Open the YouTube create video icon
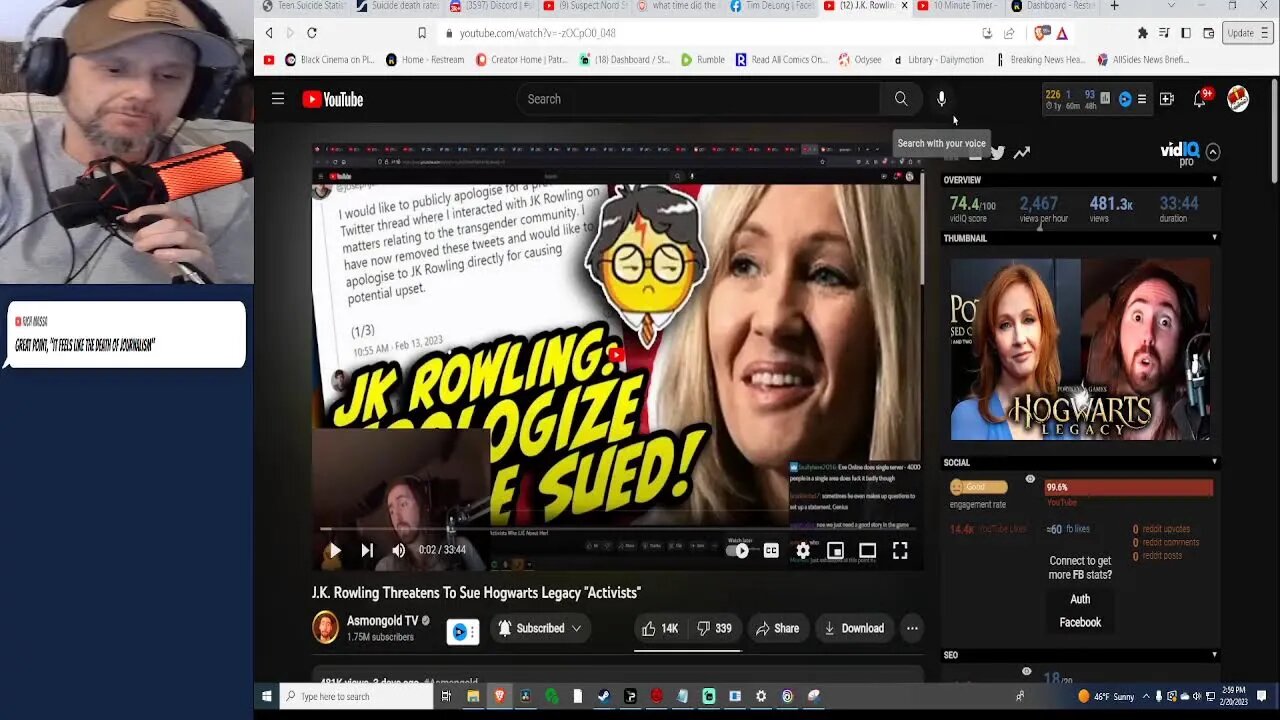This screenshot has width=1280, height=720. (1167, 99)
